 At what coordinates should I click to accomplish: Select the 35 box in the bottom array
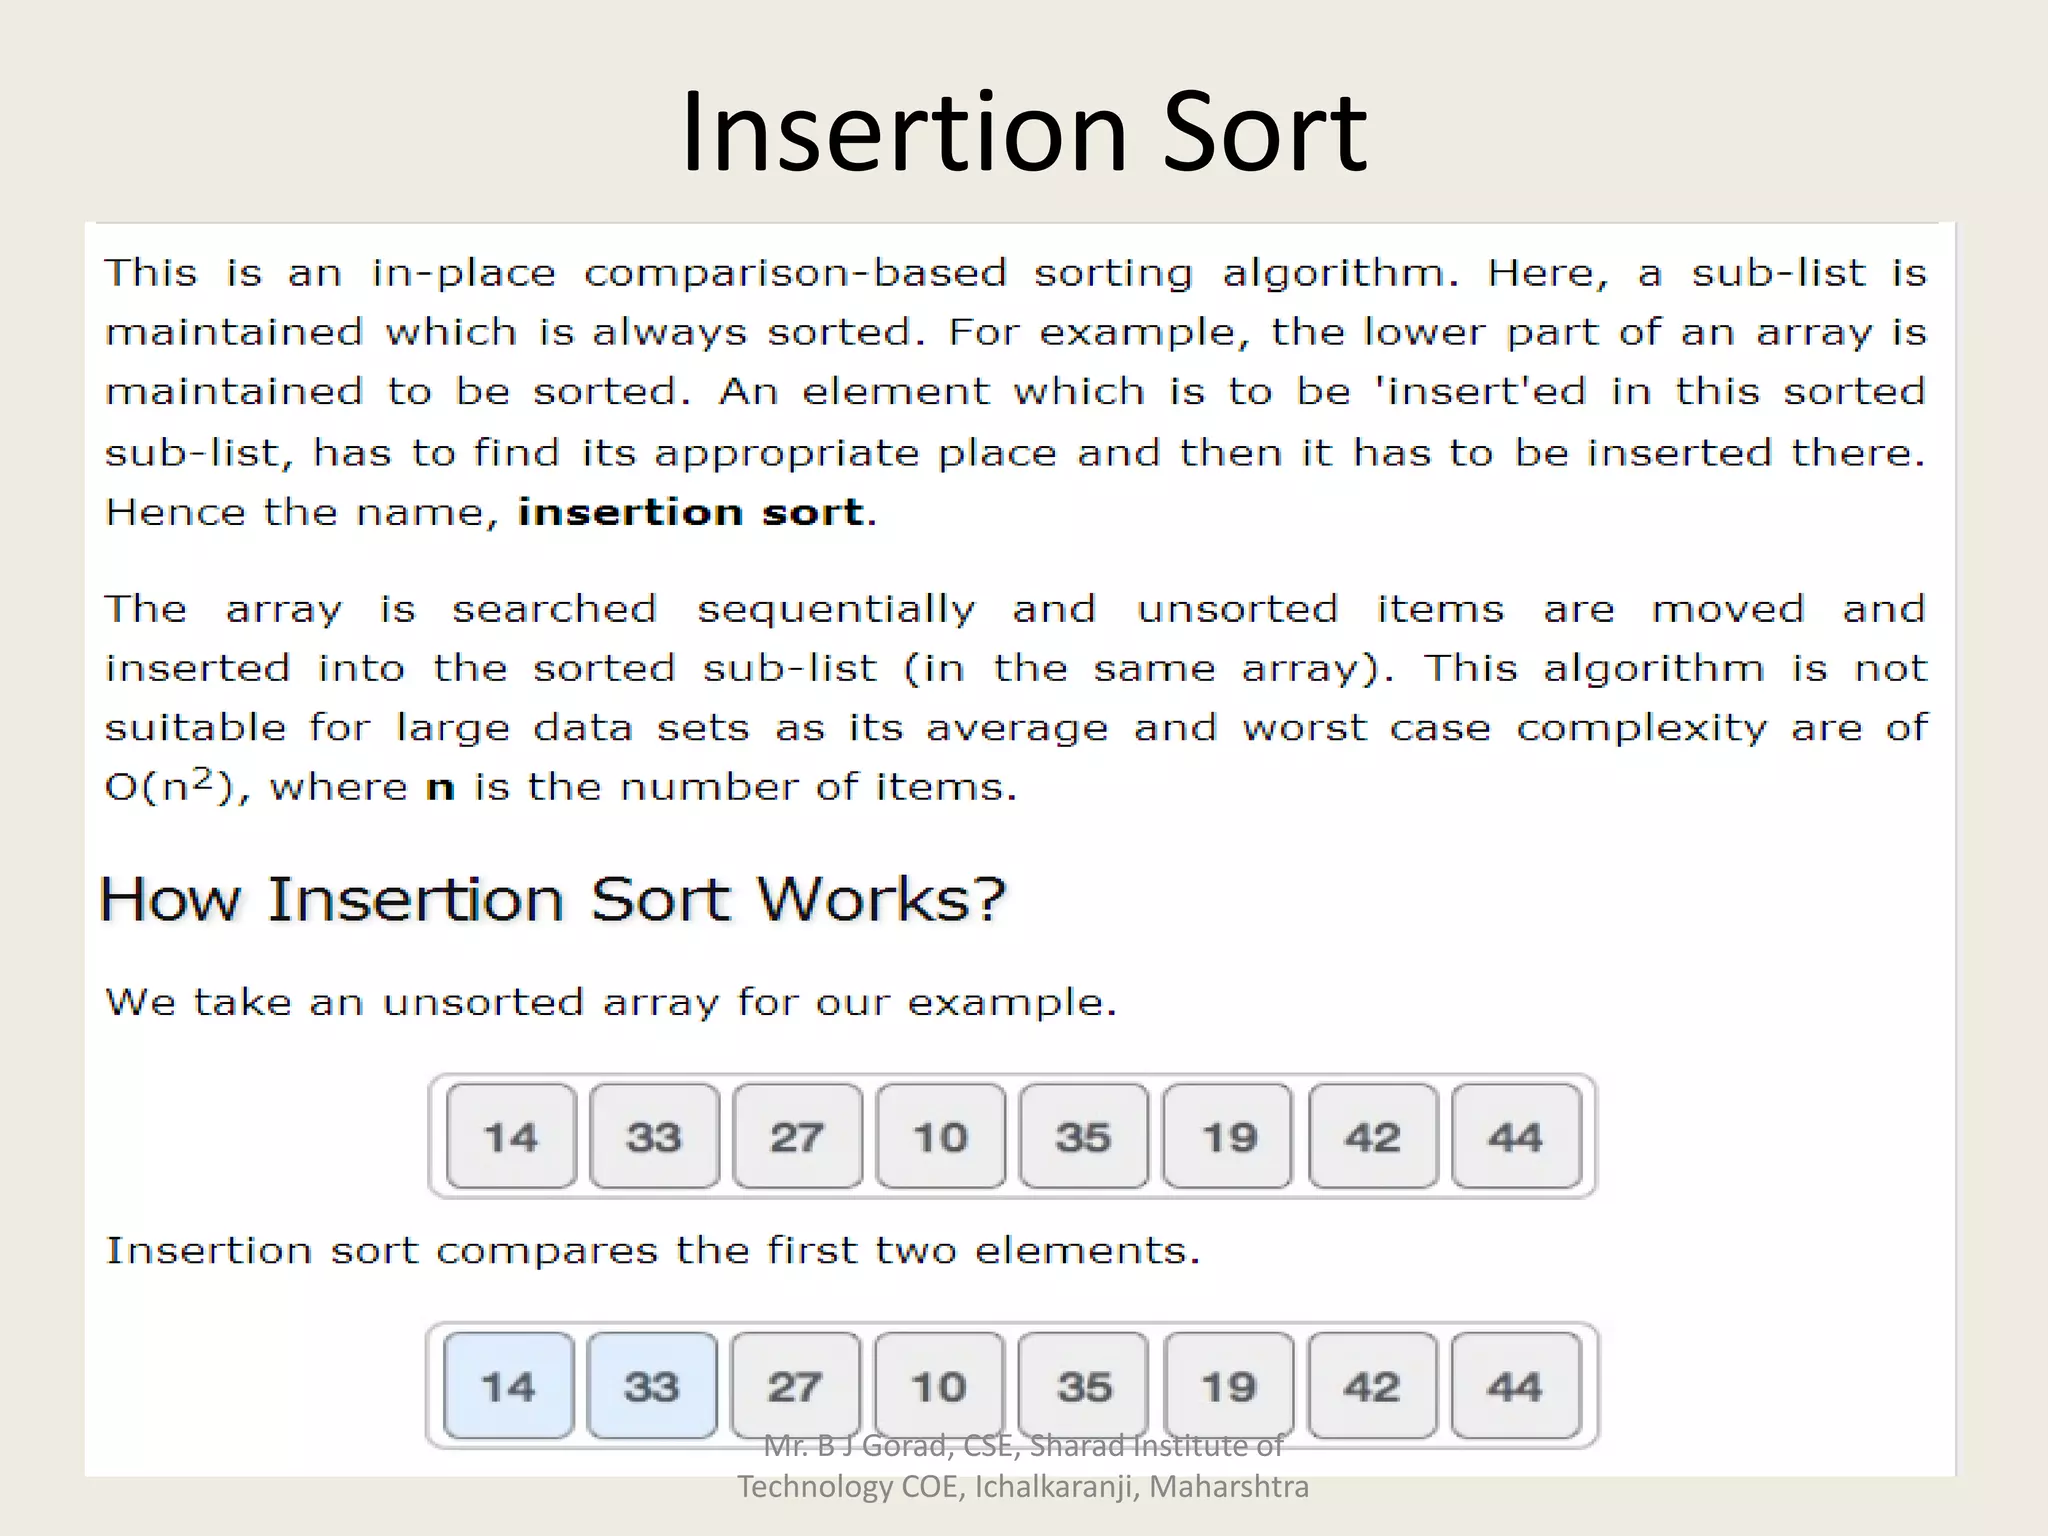[1083, 1385]
